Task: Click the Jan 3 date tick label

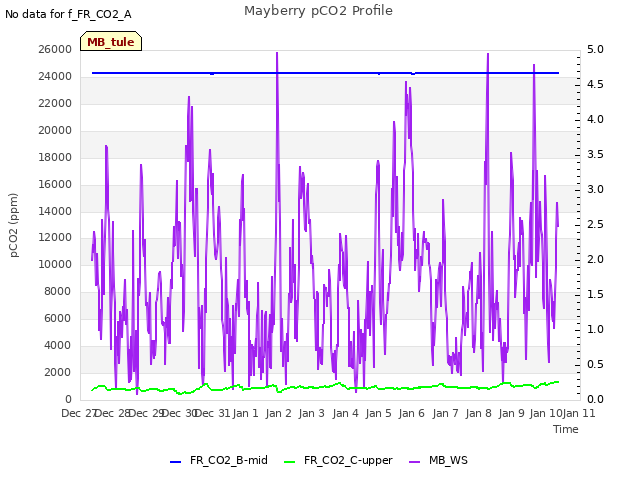Action: pos(311,413)
